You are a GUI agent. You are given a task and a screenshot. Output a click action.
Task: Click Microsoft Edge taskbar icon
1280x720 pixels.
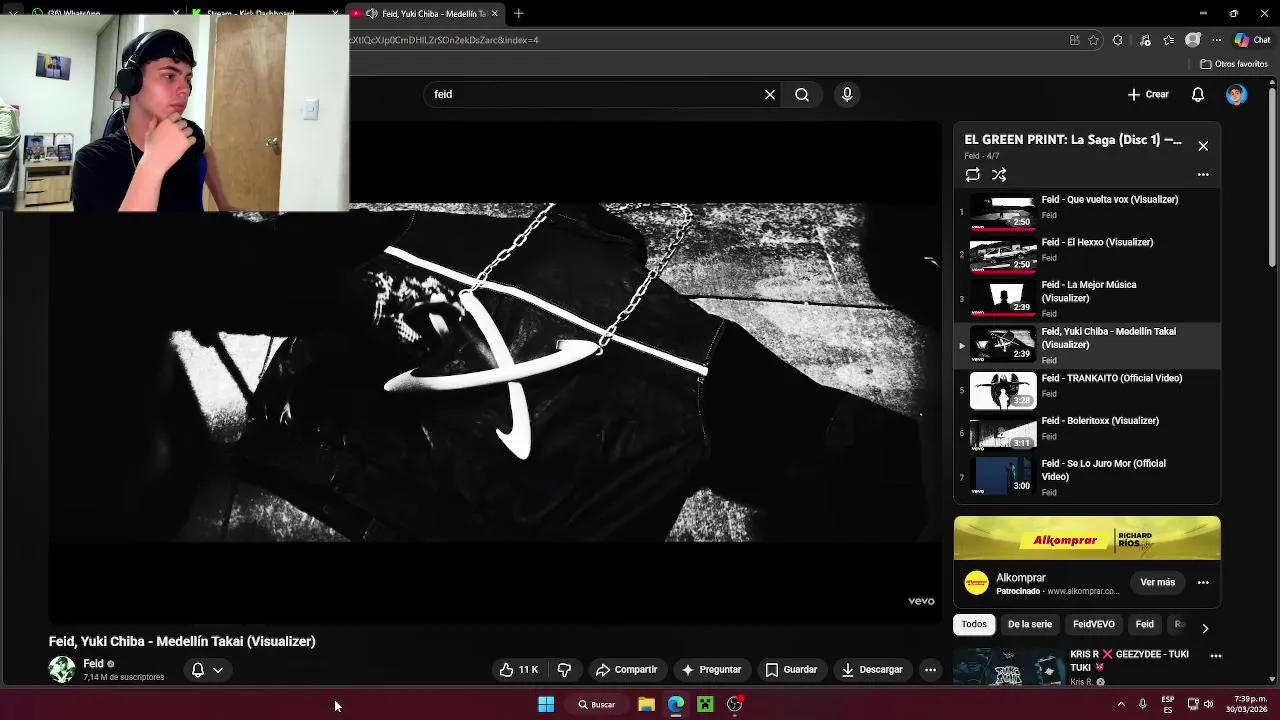[676, 705]
